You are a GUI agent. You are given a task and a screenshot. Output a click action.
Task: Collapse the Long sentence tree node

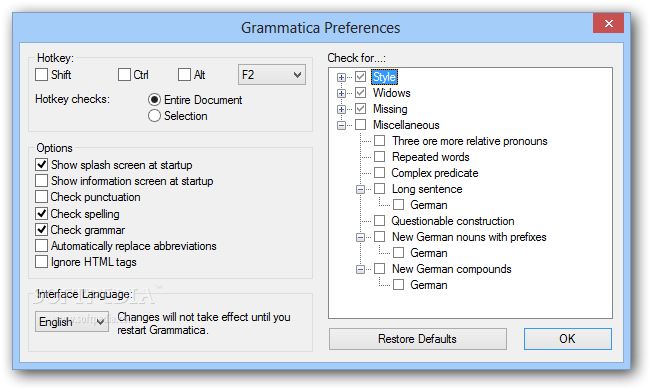[360, 189]
